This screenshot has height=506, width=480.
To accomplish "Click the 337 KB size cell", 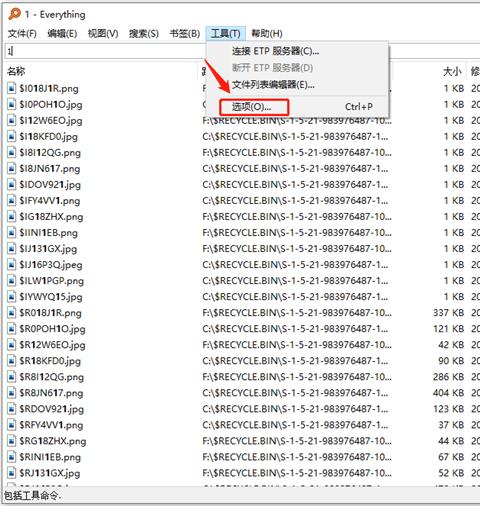I will coord(448,313).
